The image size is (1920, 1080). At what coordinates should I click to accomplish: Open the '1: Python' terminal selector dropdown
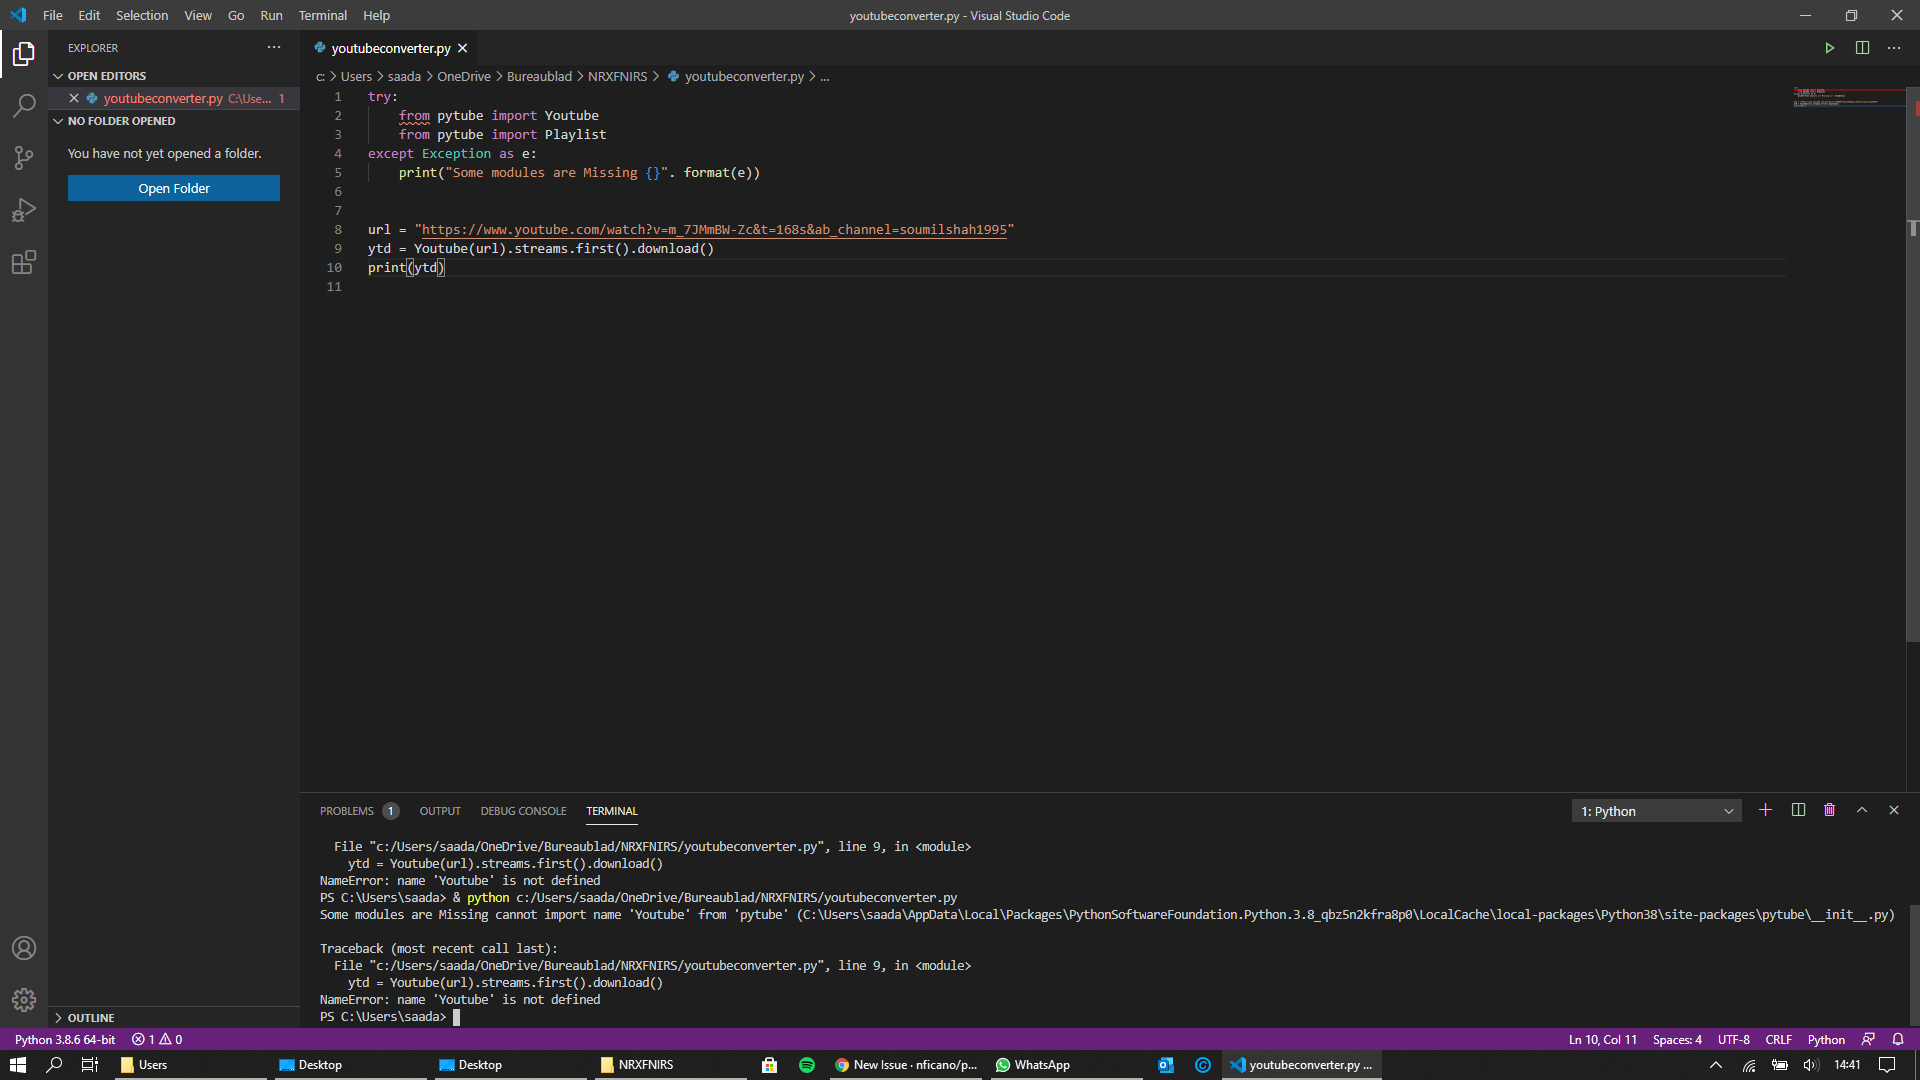(x=1655, y=810)
